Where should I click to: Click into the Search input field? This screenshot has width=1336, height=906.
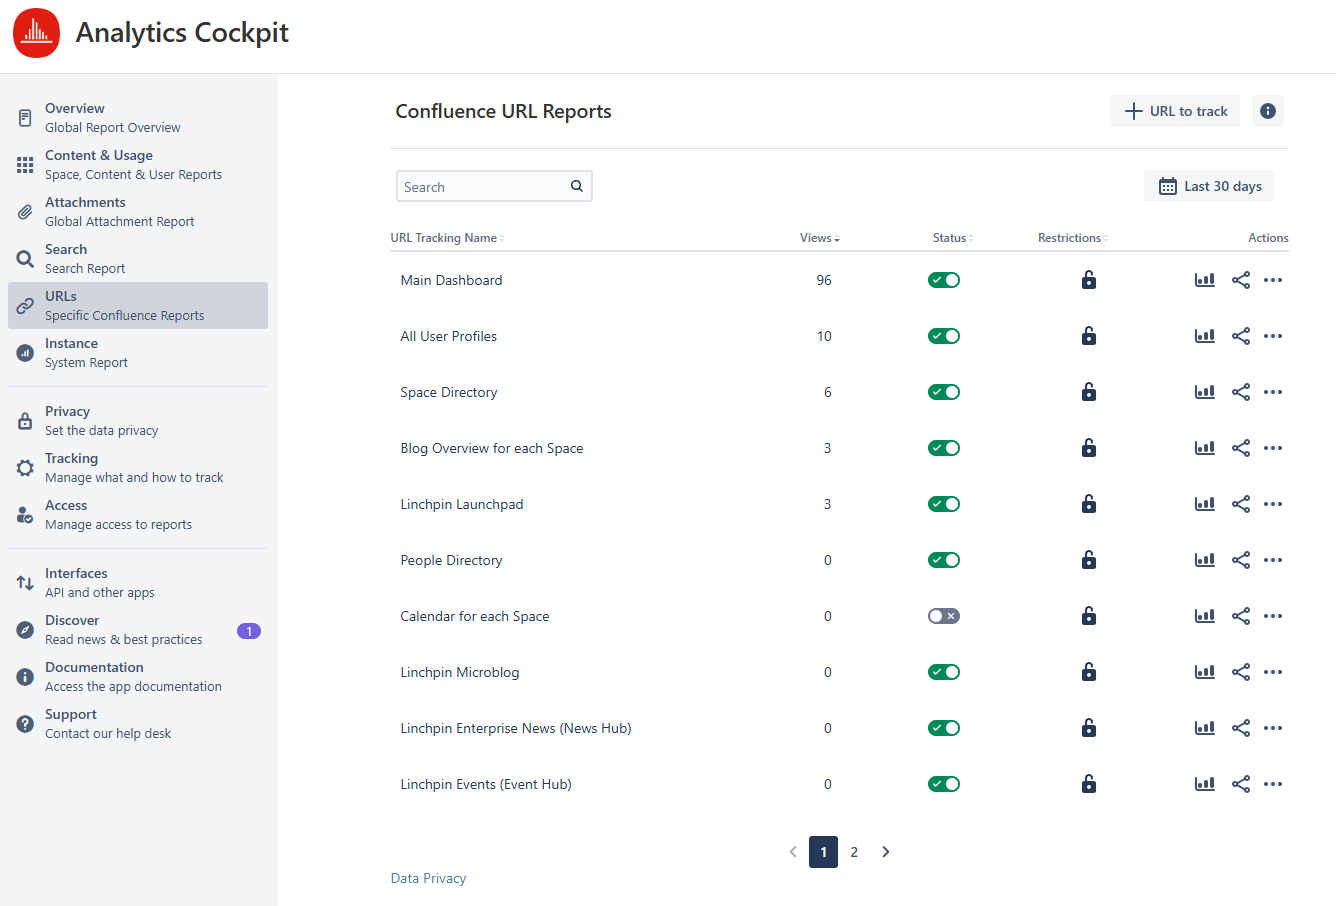(482, 187)
